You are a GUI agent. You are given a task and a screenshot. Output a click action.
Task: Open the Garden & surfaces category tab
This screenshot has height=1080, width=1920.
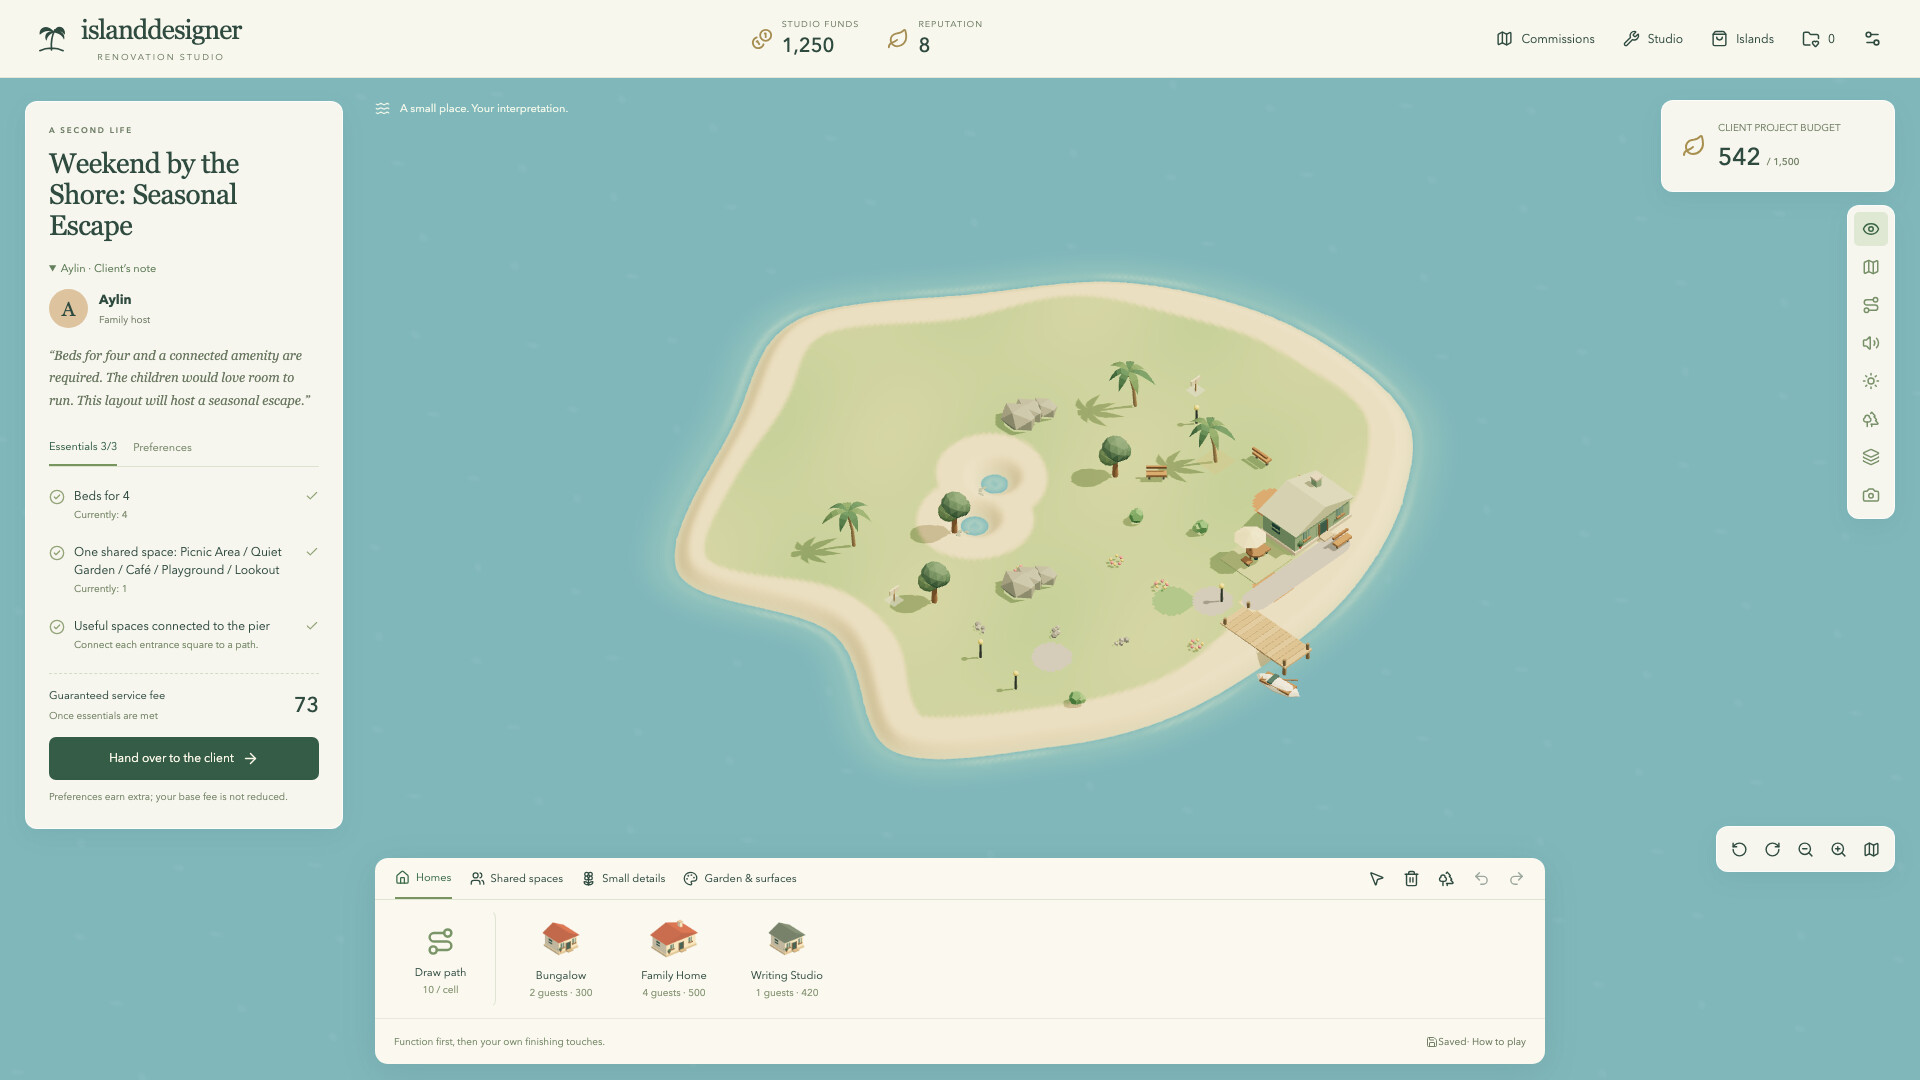(739, 878)
